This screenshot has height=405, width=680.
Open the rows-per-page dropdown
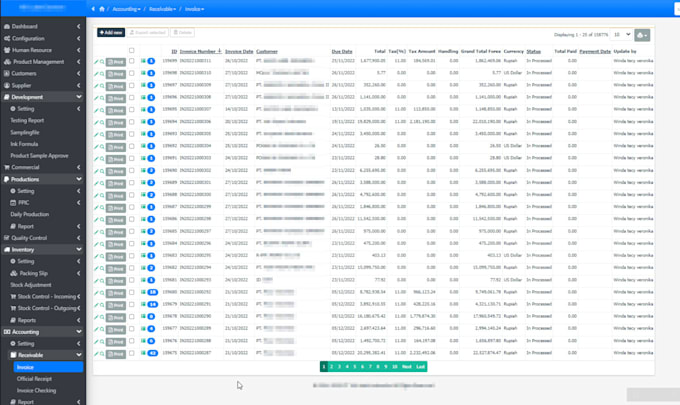621,35
